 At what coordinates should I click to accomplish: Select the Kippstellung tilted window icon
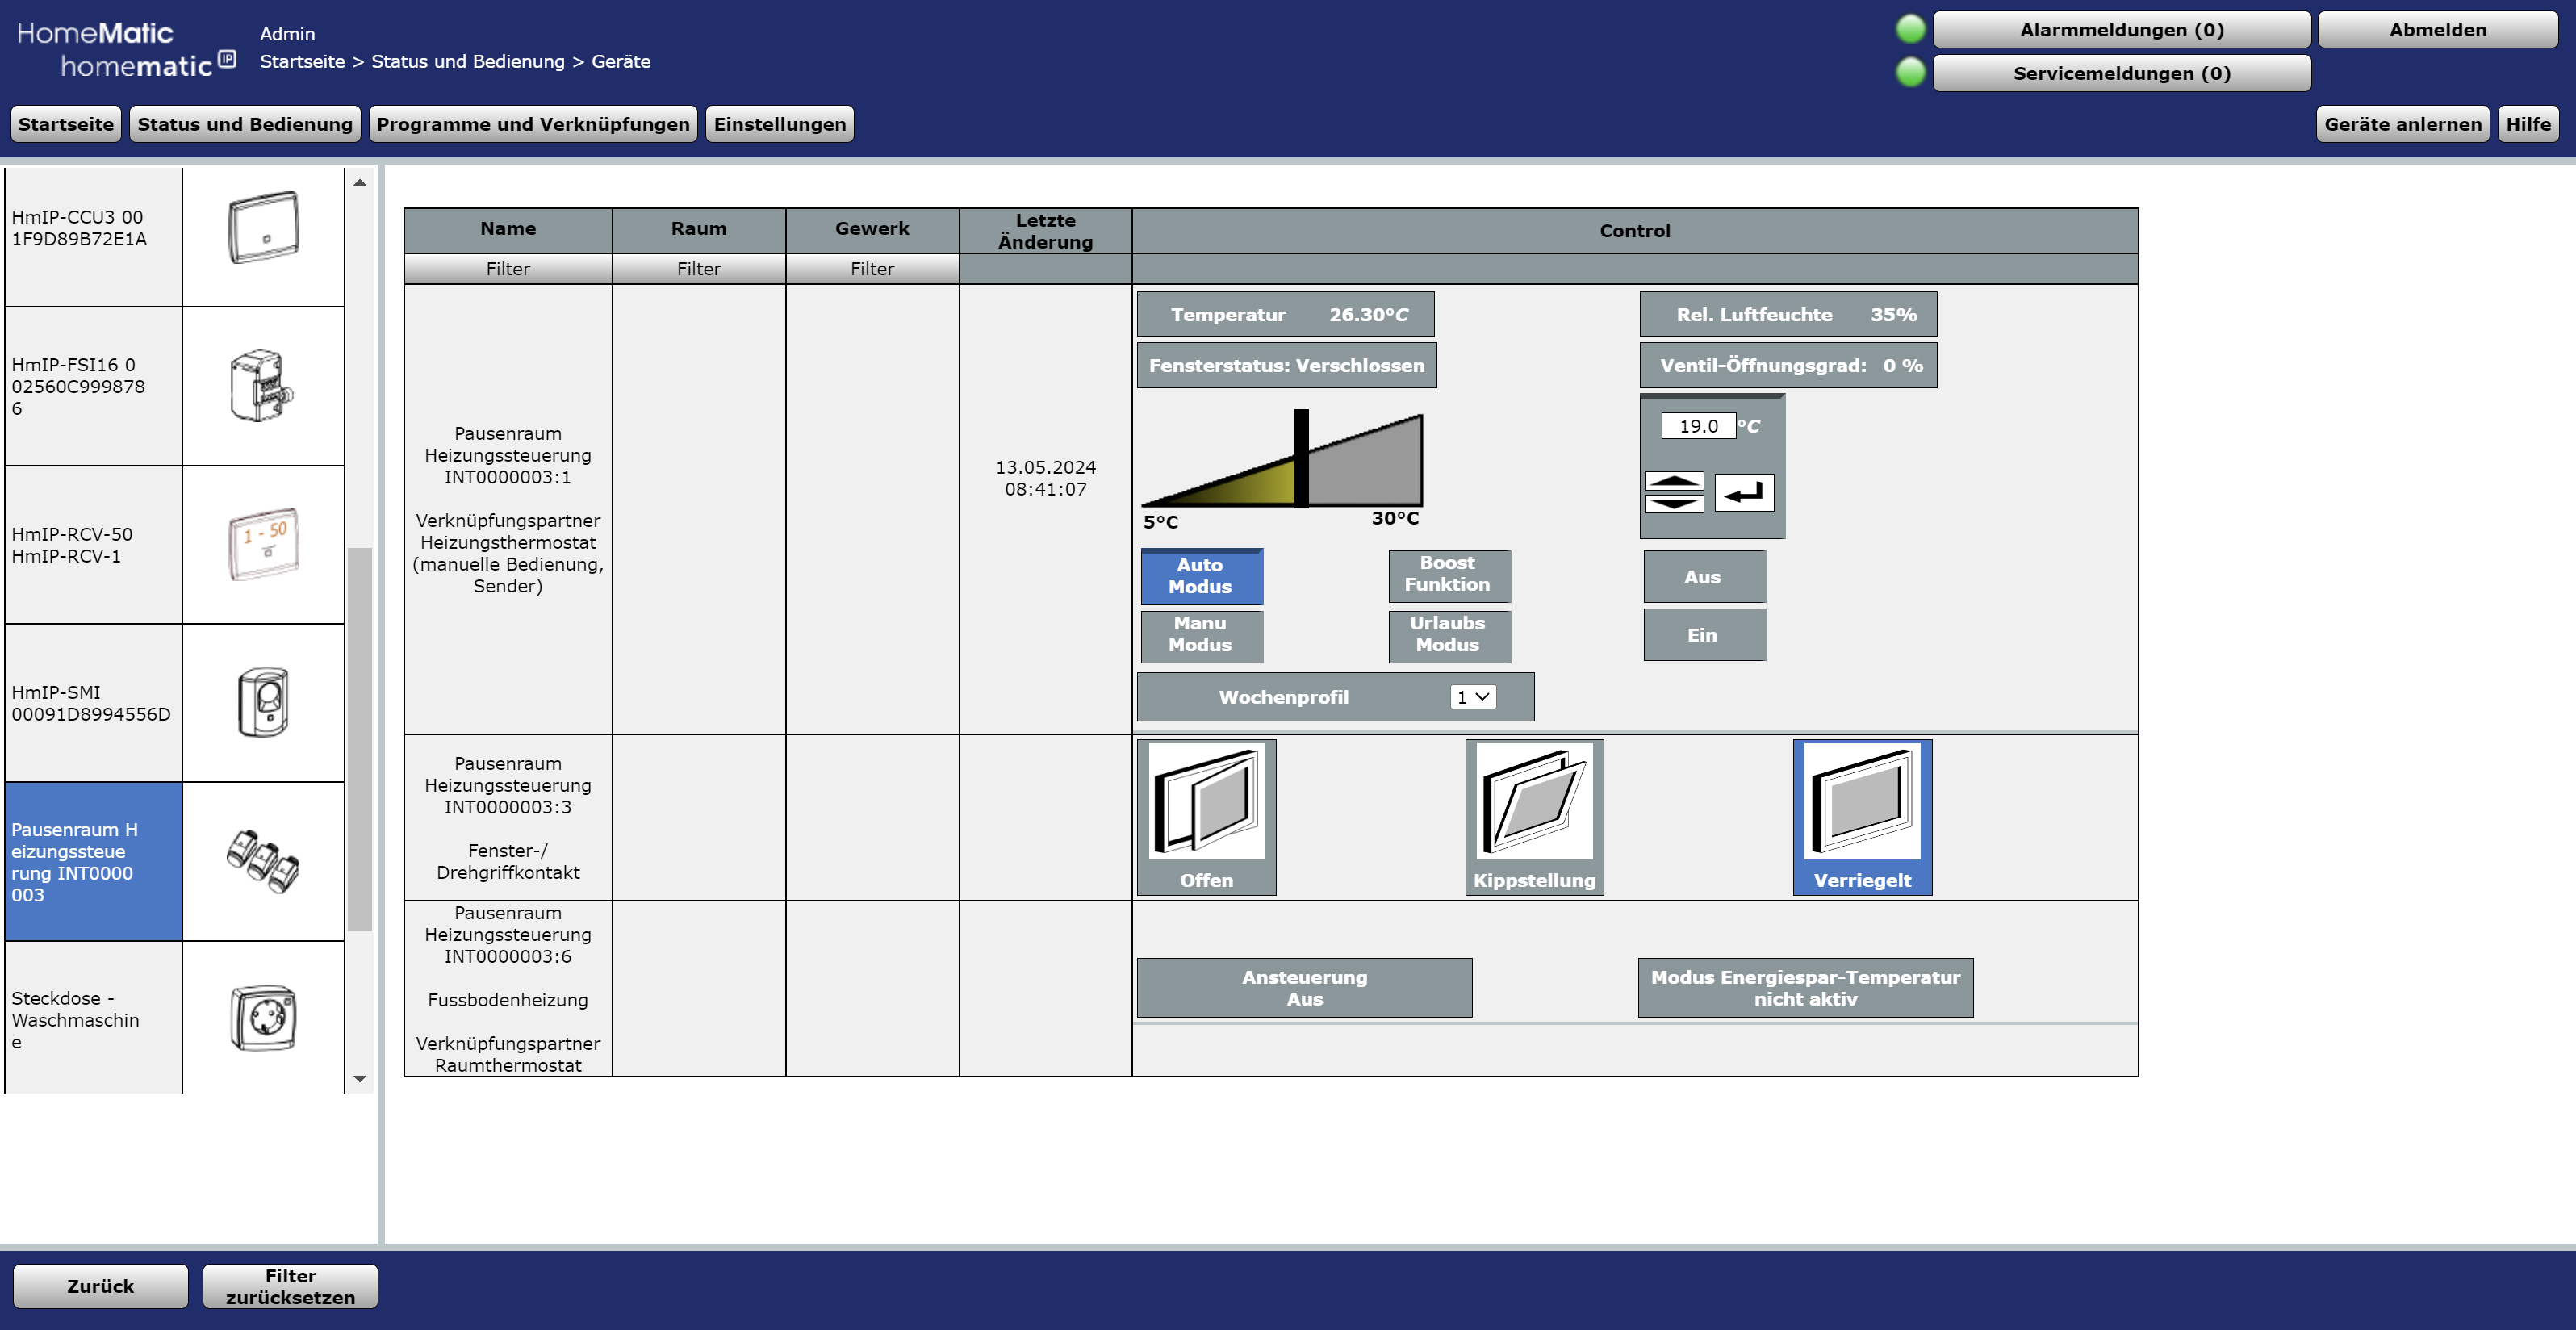[x=1534, y=802]
